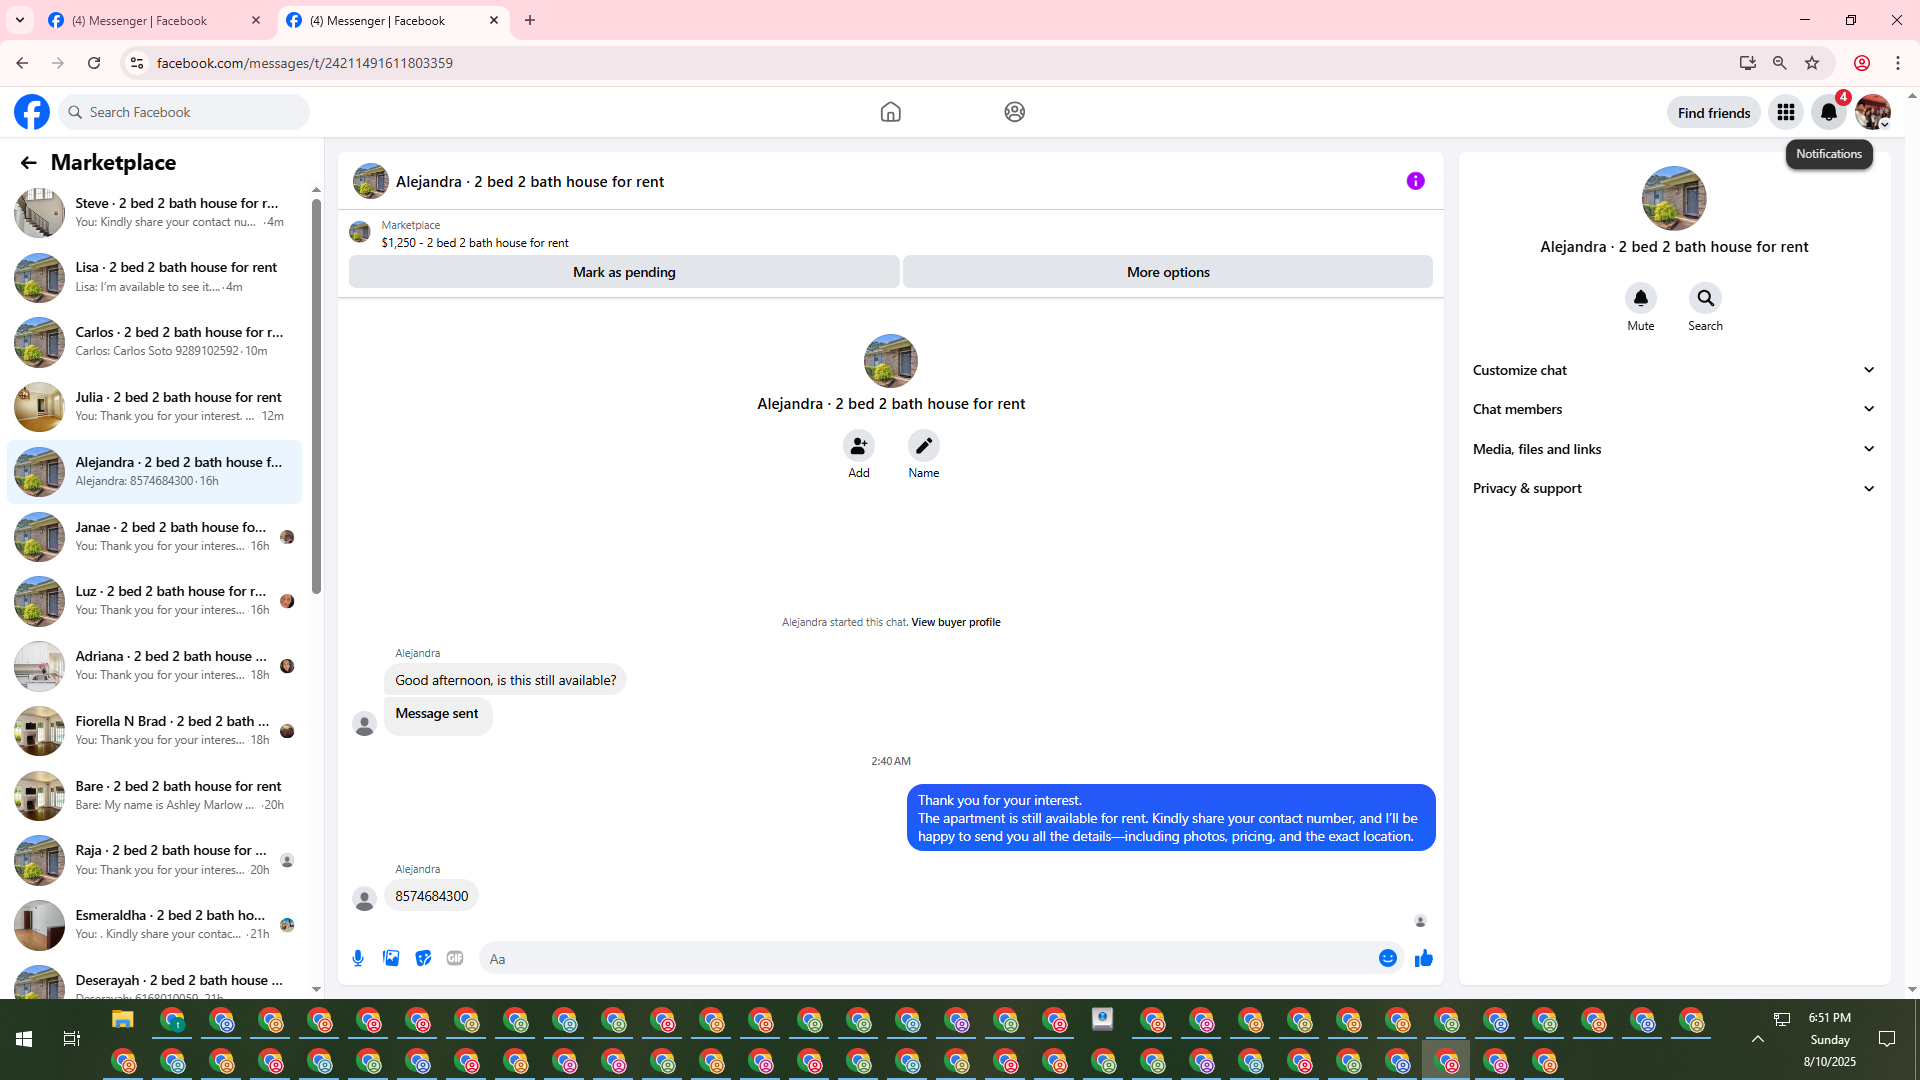Click the Name edit pencil icon
The height and width of the screenshot is (1080, 1920).
click(923, 445)
